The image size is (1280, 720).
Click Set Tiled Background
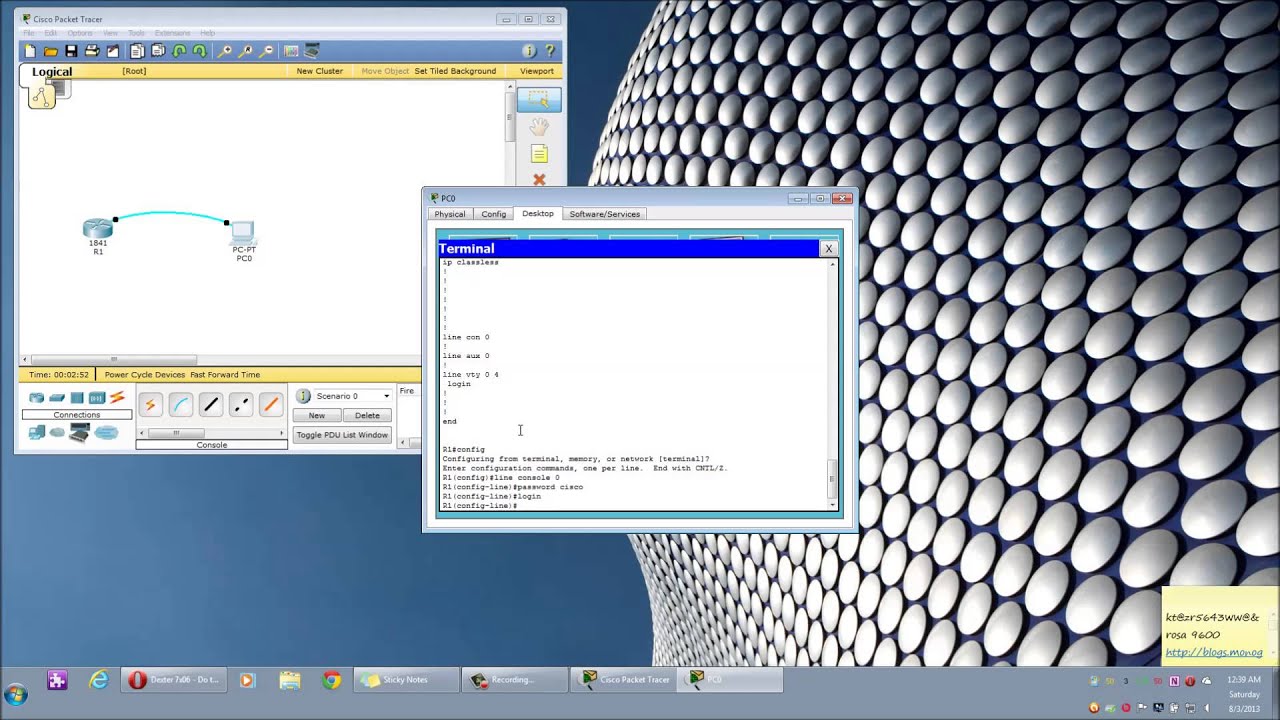pyautogui.click(x=455, y=71)
